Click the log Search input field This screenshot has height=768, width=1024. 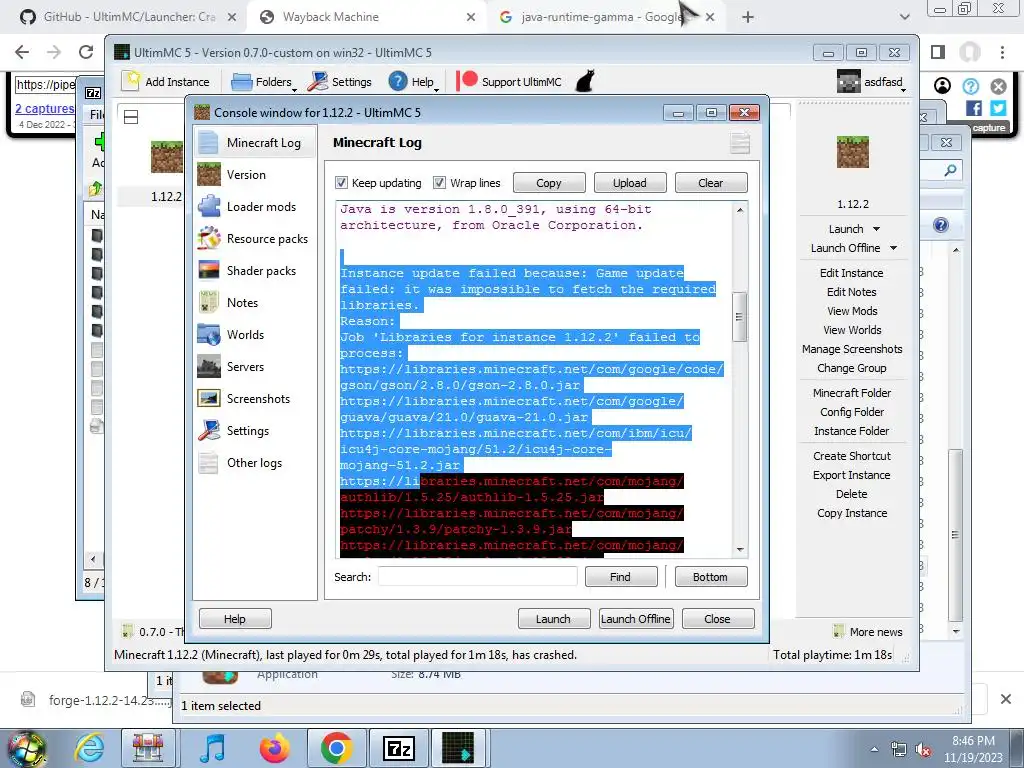pyautogui.click(x=477, y=577)
